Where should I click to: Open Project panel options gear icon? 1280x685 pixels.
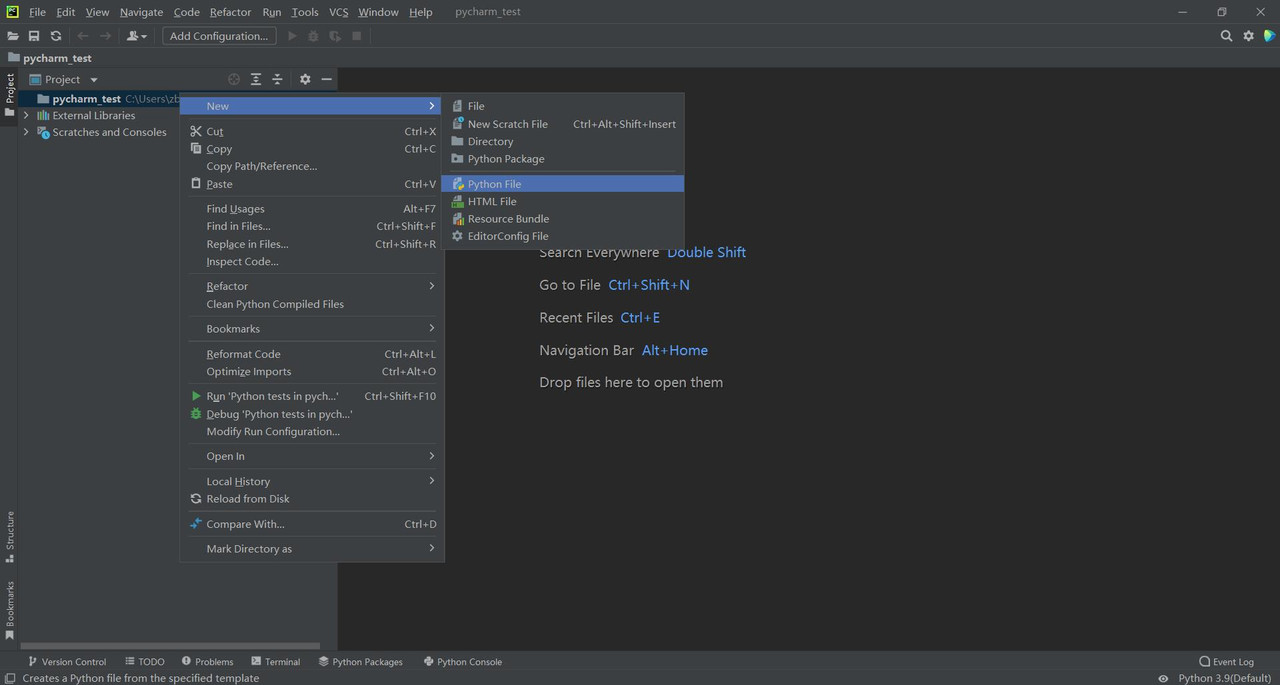click(x=305, y=79)
